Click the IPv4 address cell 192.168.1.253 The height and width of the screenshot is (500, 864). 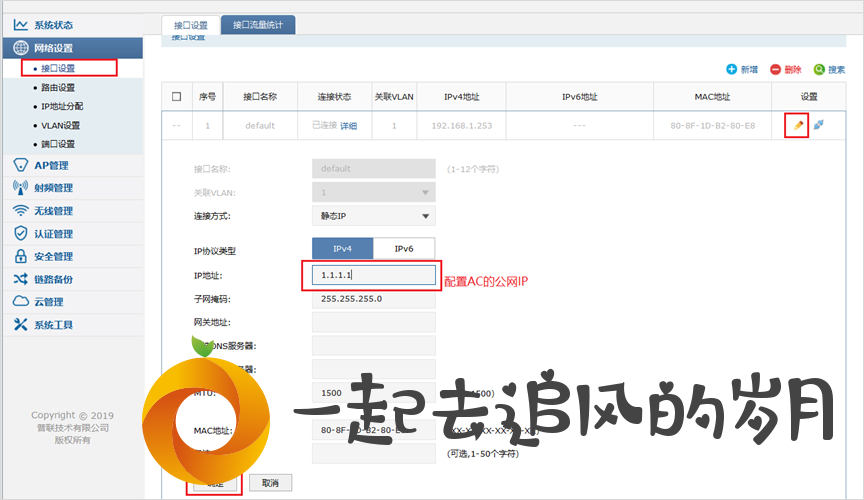click(x=462, y=126)
